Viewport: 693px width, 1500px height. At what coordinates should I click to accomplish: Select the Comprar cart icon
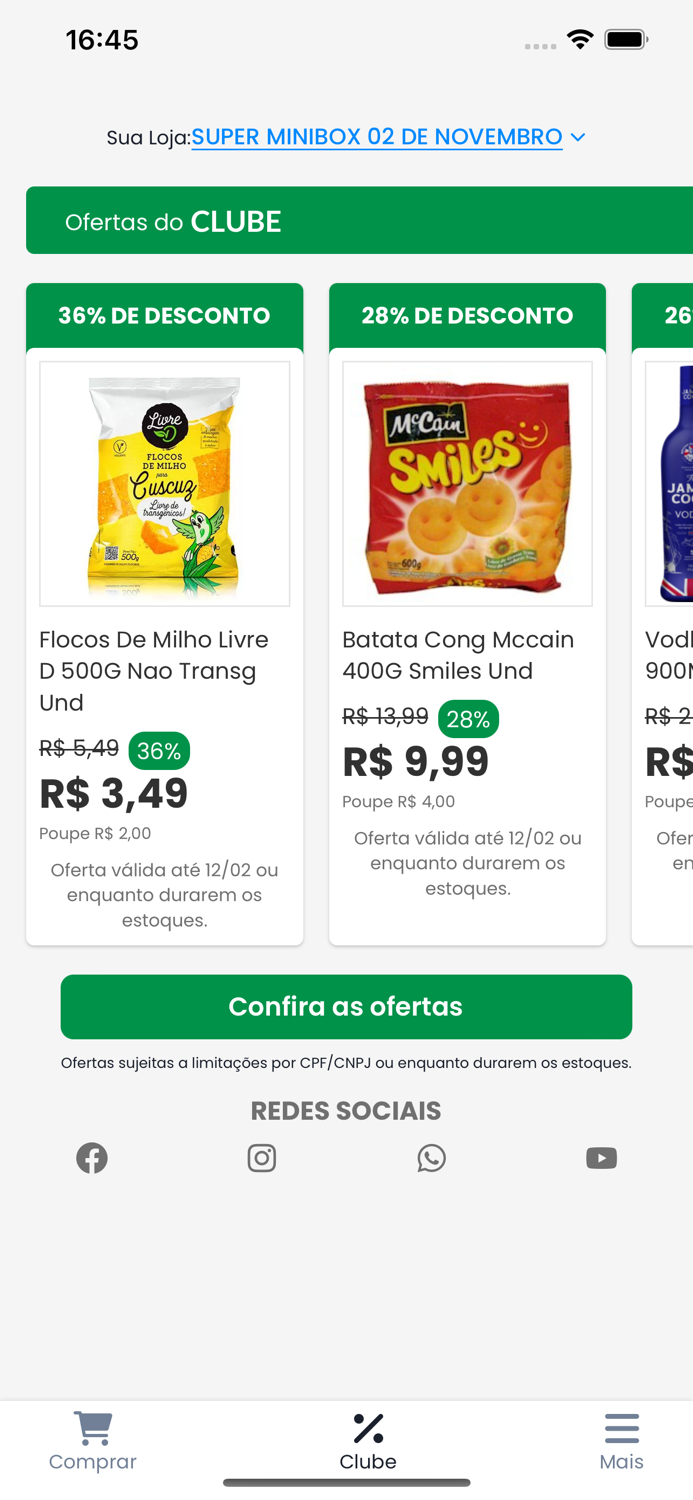tap(92, 1427)
